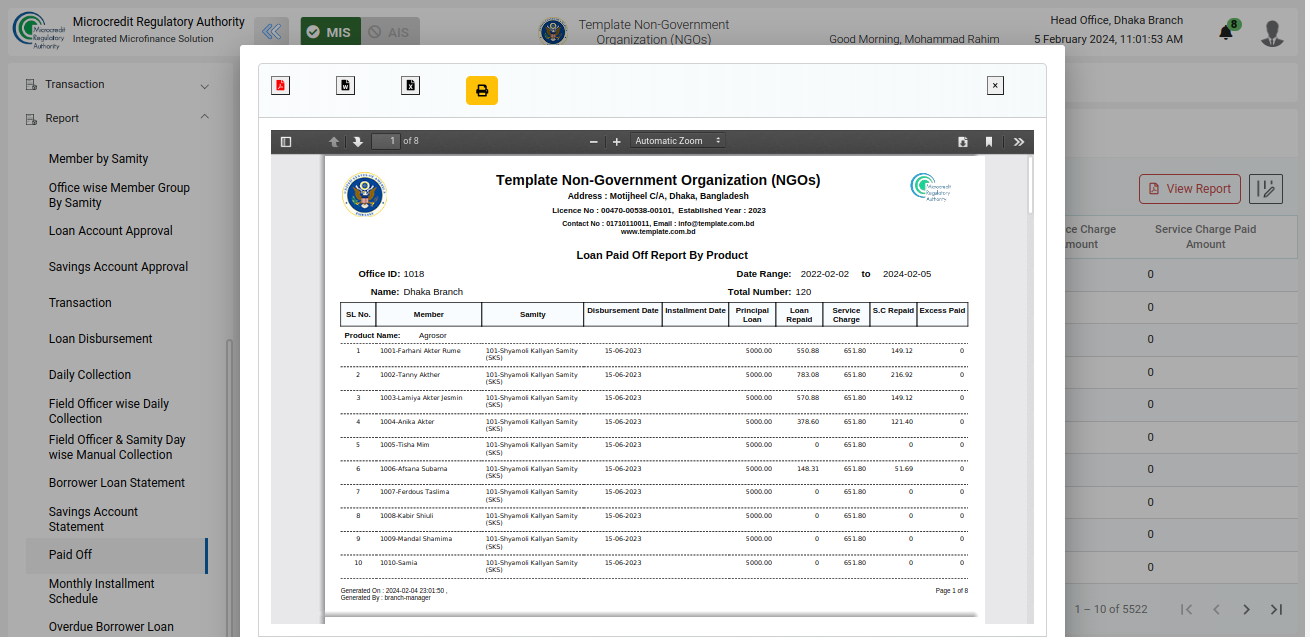Click the Head Office, Dhaka Branch label
1310x637 pixels.
[1116, 20]
